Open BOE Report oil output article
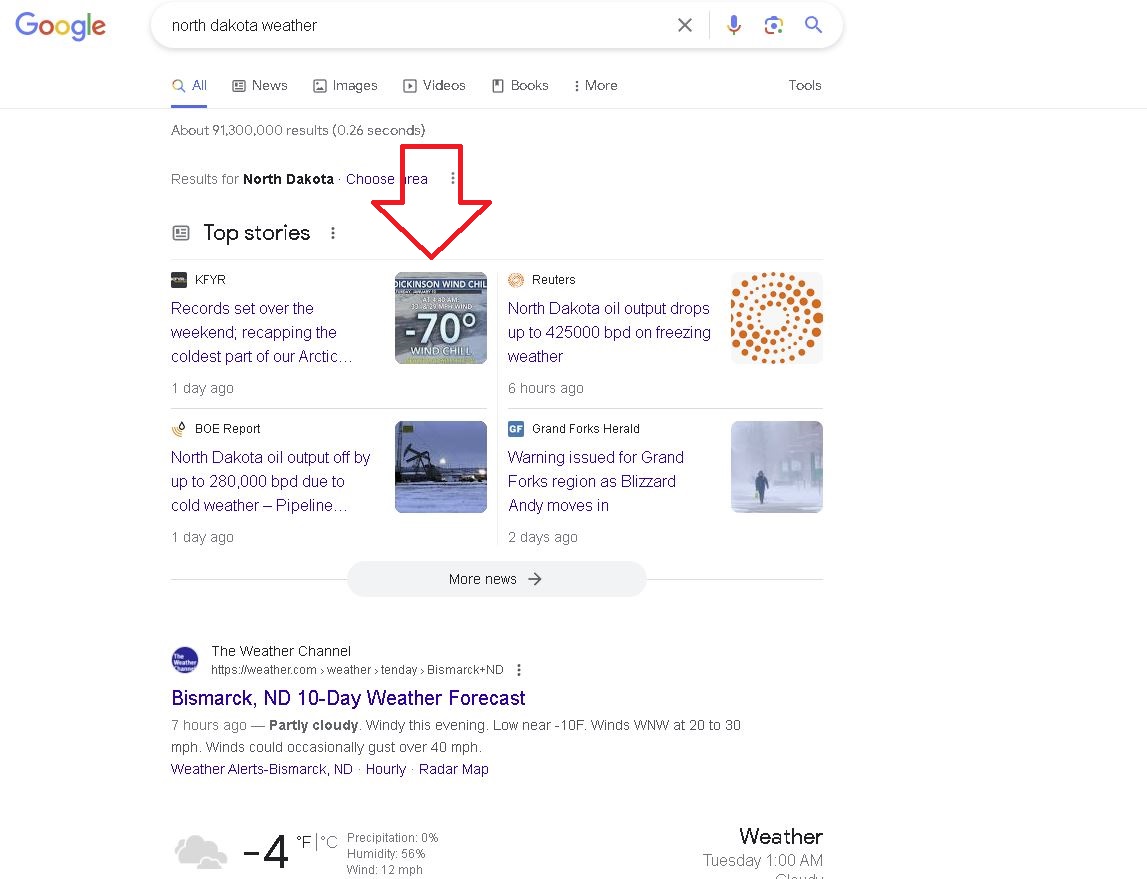The image size is (1147, 879). [271, 481]
